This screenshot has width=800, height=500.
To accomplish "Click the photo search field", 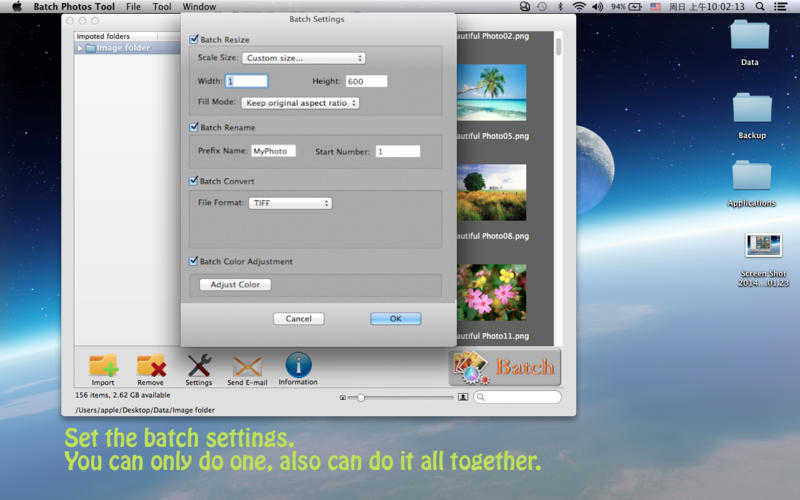I will point(517,397).
